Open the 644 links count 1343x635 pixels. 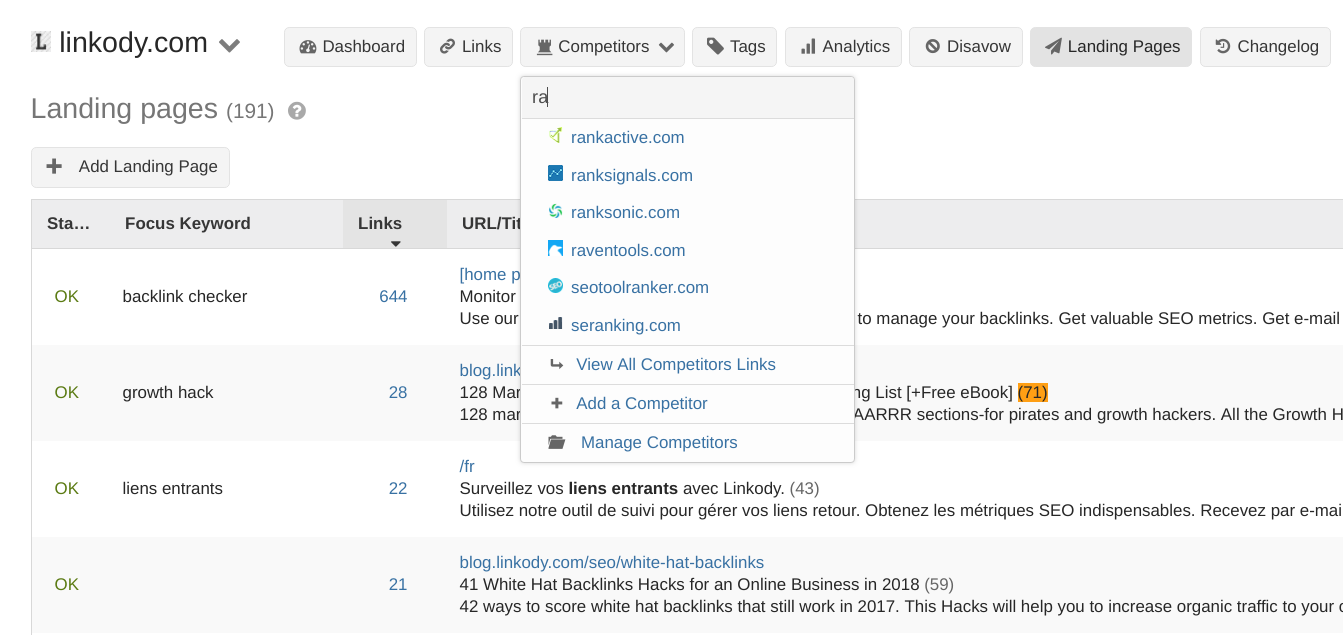click(x=393, y=297)
